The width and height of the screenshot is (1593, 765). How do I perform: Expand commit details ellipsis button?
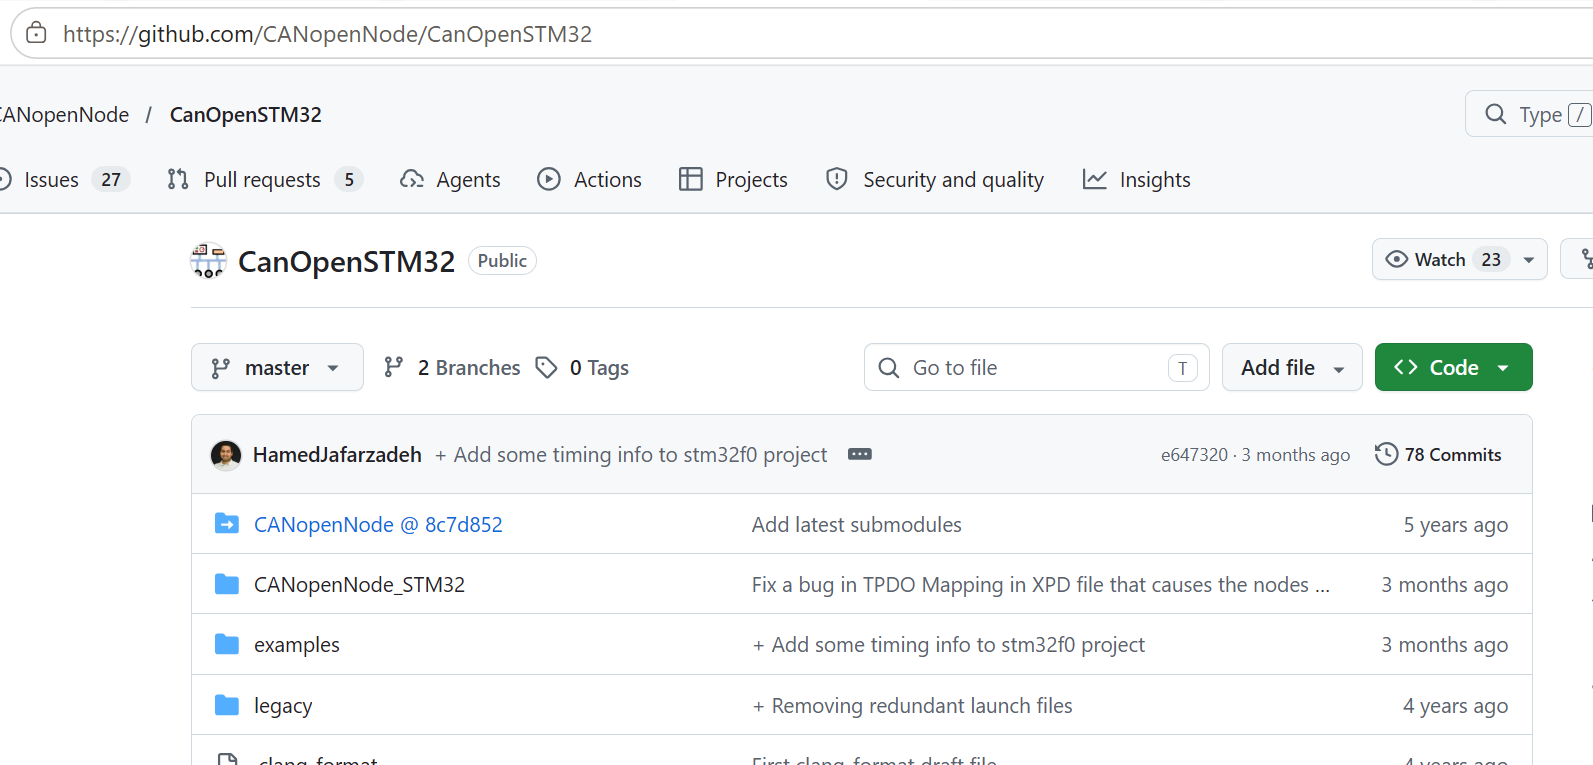(860, 454)
